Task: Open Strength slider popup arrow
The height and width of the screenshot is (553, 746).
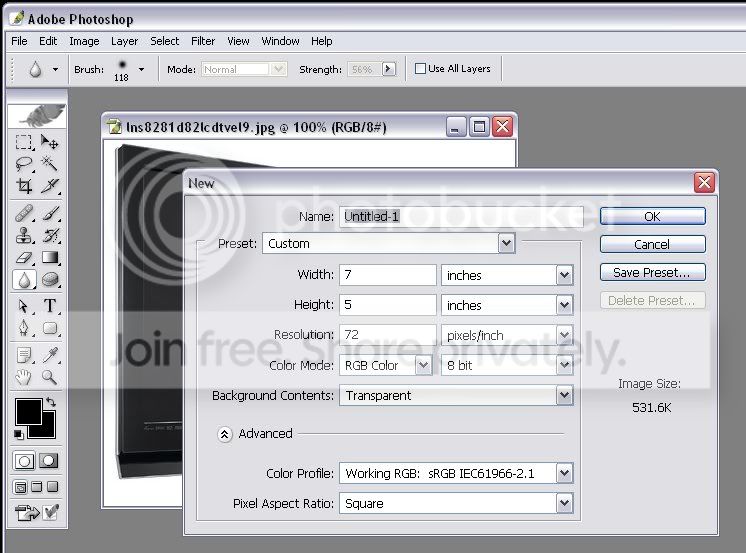Action: tap(389, 69)
